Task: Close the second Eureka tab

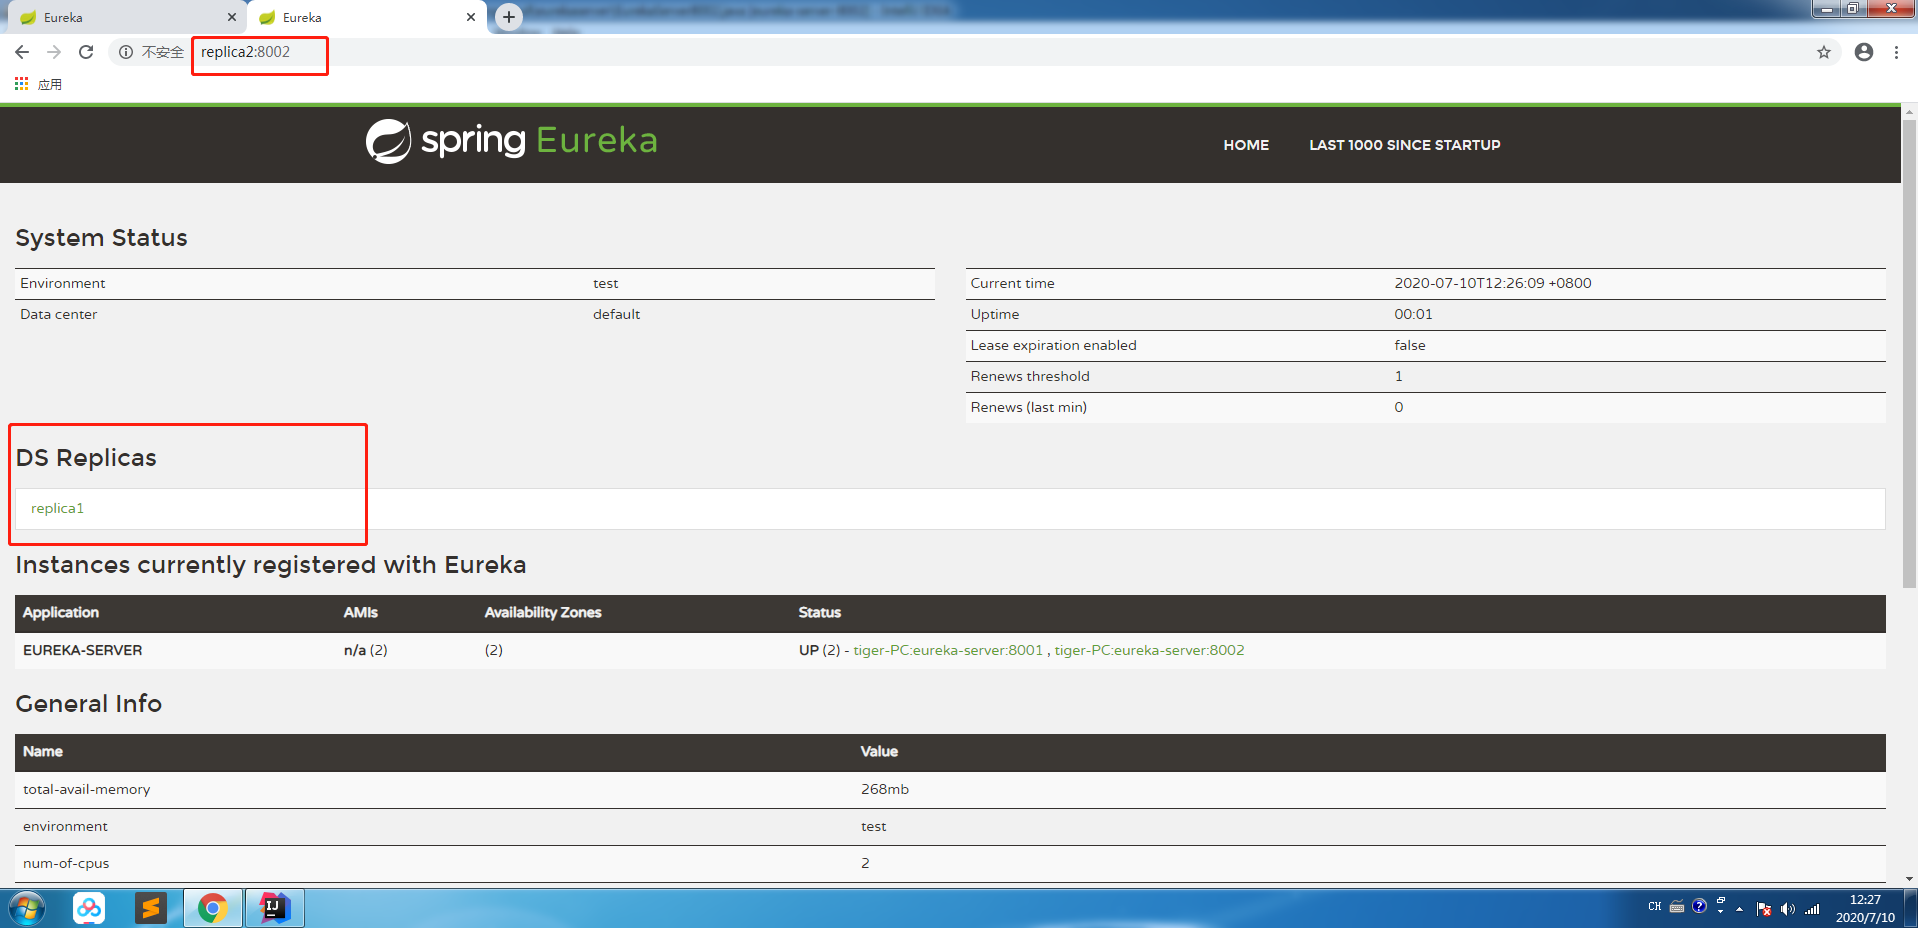Action: click(471, 17)
